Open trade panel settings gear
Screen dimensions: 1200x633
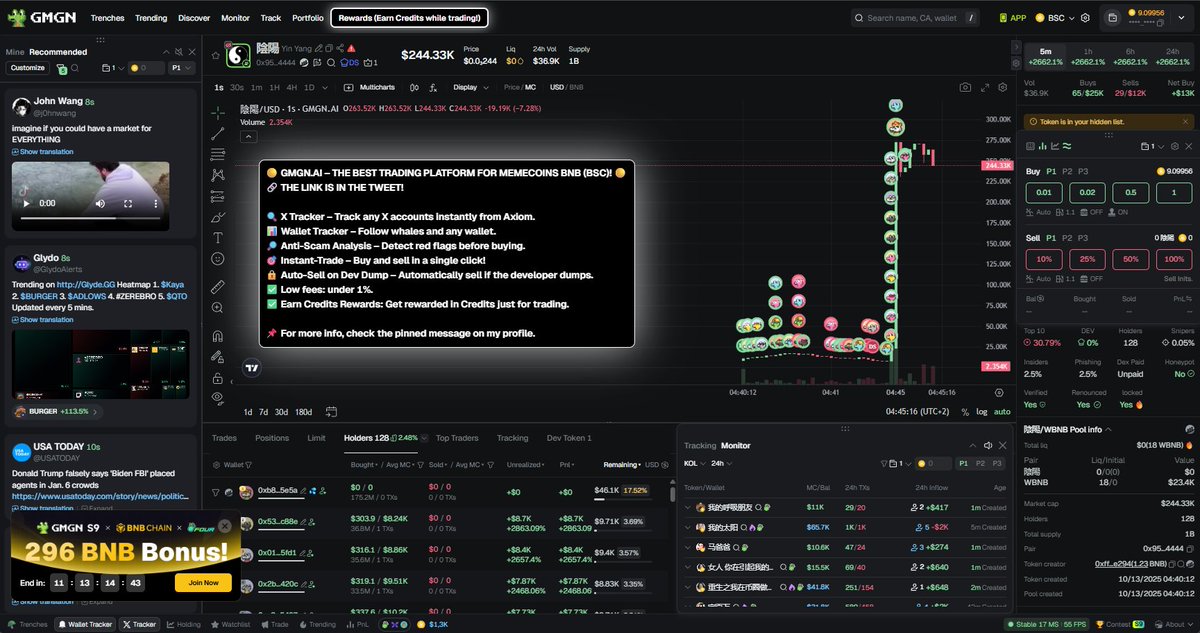click(x=1176, y=147)
